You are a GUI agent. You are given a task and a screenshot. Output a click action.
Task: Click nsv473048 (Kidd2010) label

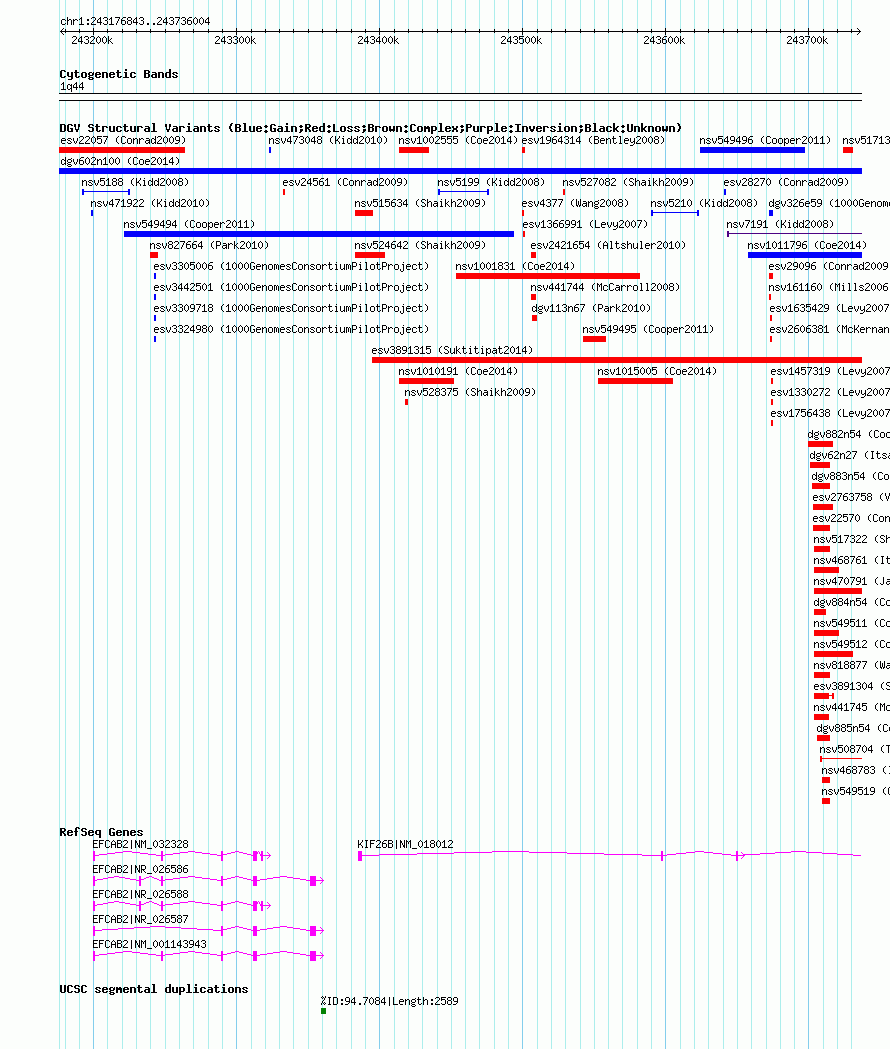tap(328, 140)
